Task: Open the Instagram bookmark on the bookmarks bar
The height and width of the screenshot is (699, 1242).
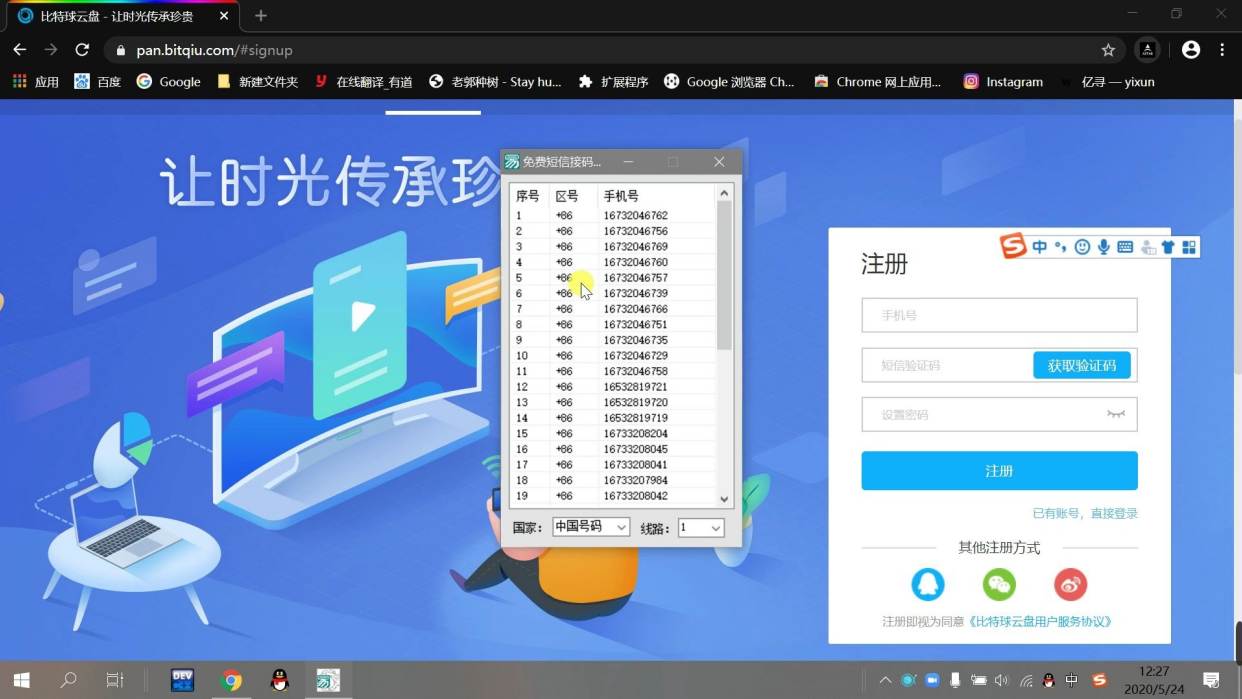Action: pos(1003,82)
